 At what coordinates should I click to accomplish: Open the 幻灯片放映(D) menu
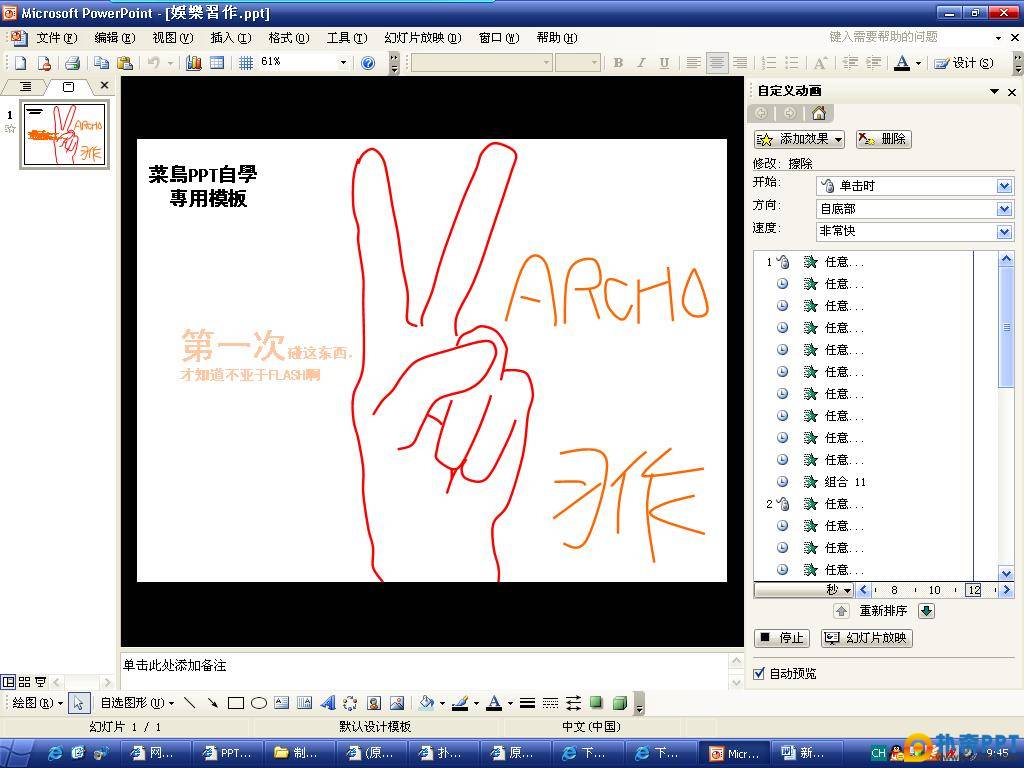(x=423, y=38)
